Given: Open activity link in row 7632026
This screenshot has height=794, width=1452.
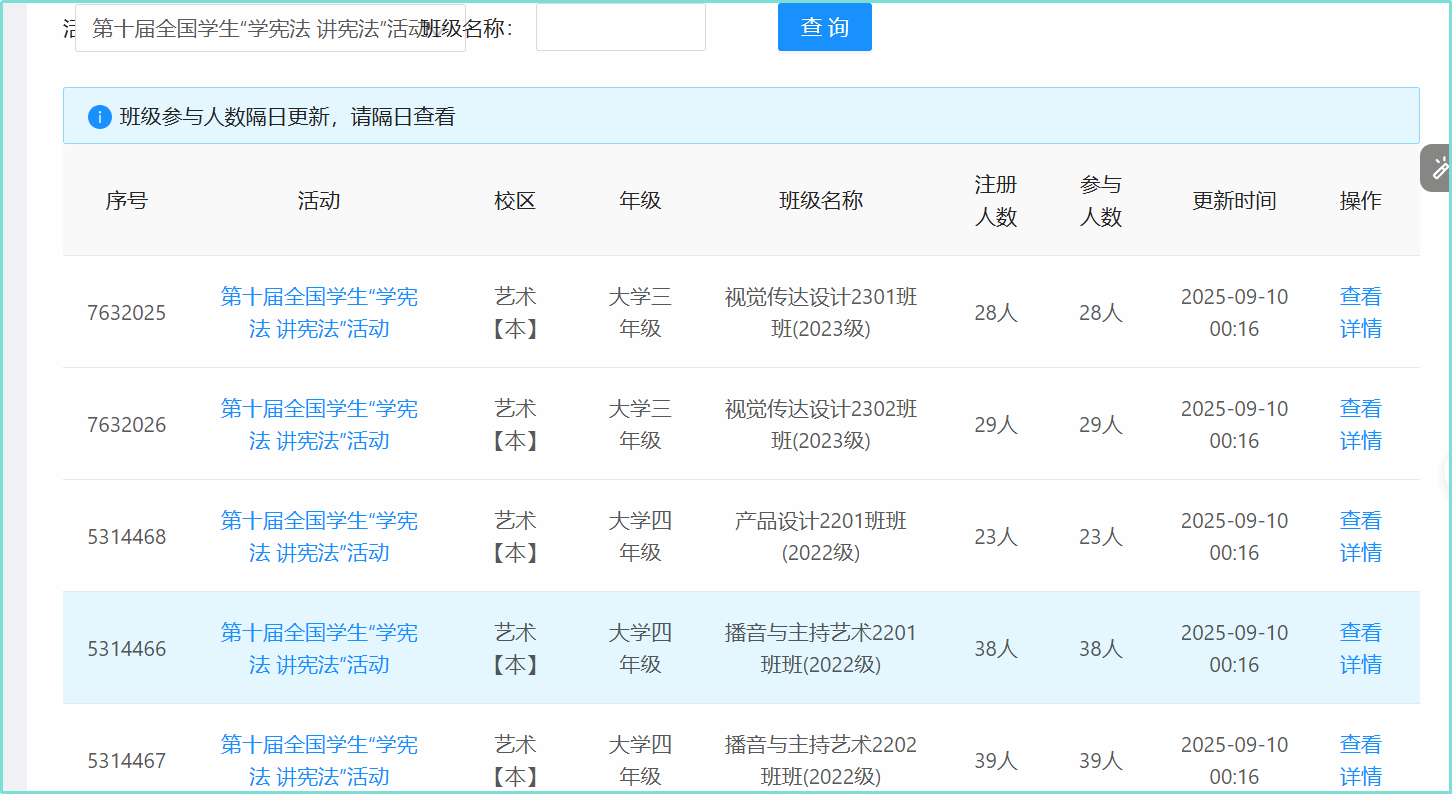Looking at the screenshot, I should [319, 425].
